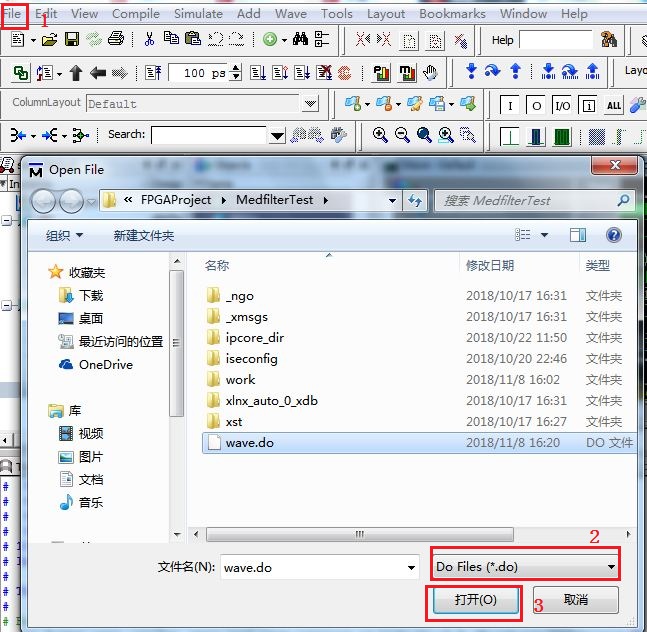Click the views layout icon in dialog

[x=522, y=235]
